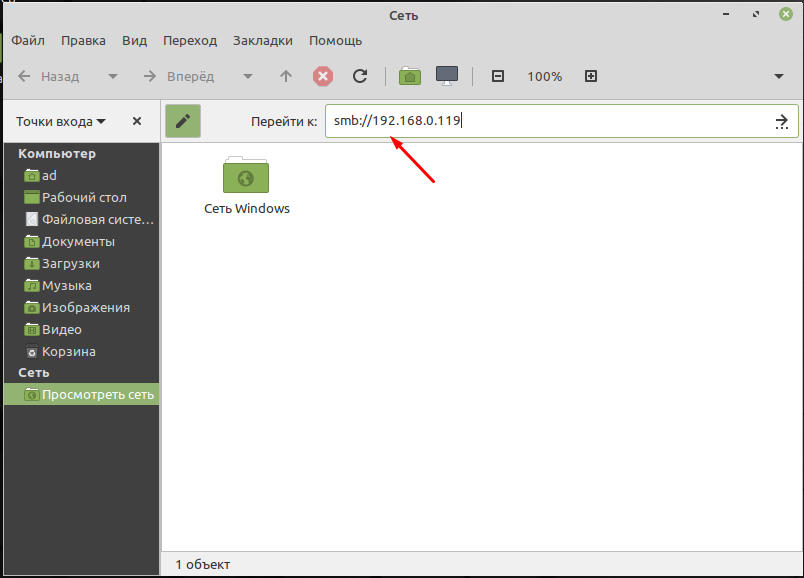Collapse the Компьютер sidebar section header

pos(57,153)
